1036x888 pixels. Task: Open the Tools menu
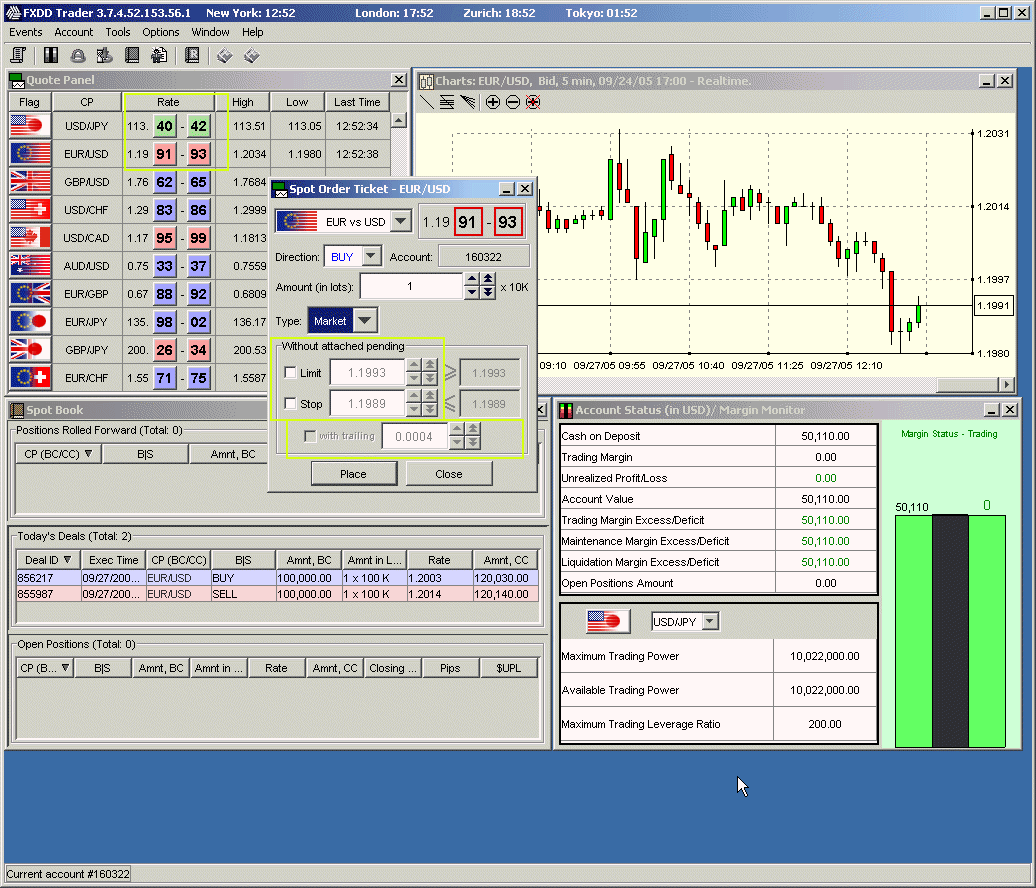pyautogui.click(x=118, y=32)
